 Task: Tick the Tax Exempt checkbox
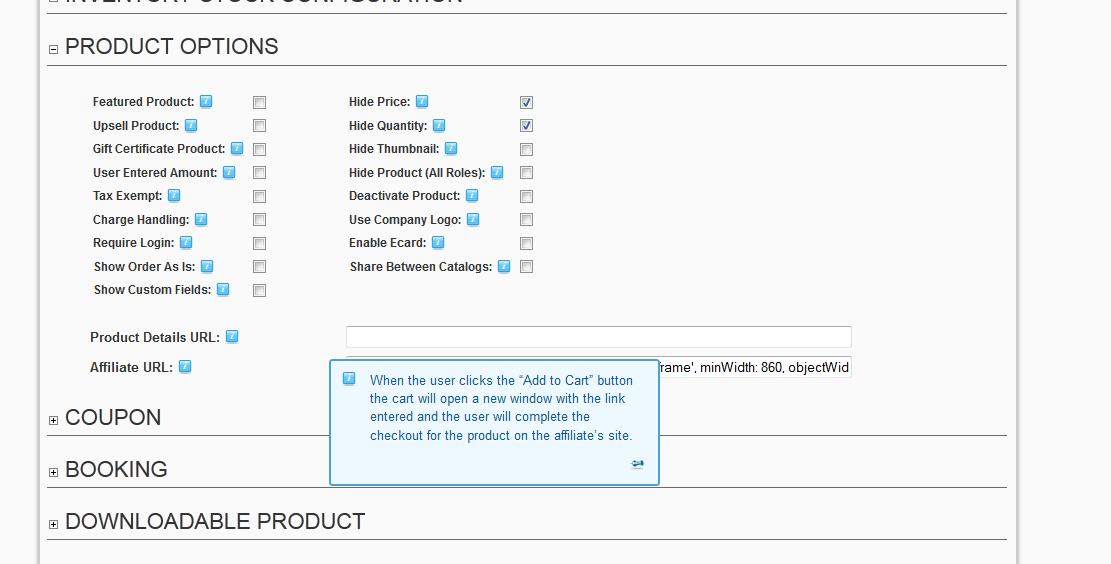(x=259, y=196)
